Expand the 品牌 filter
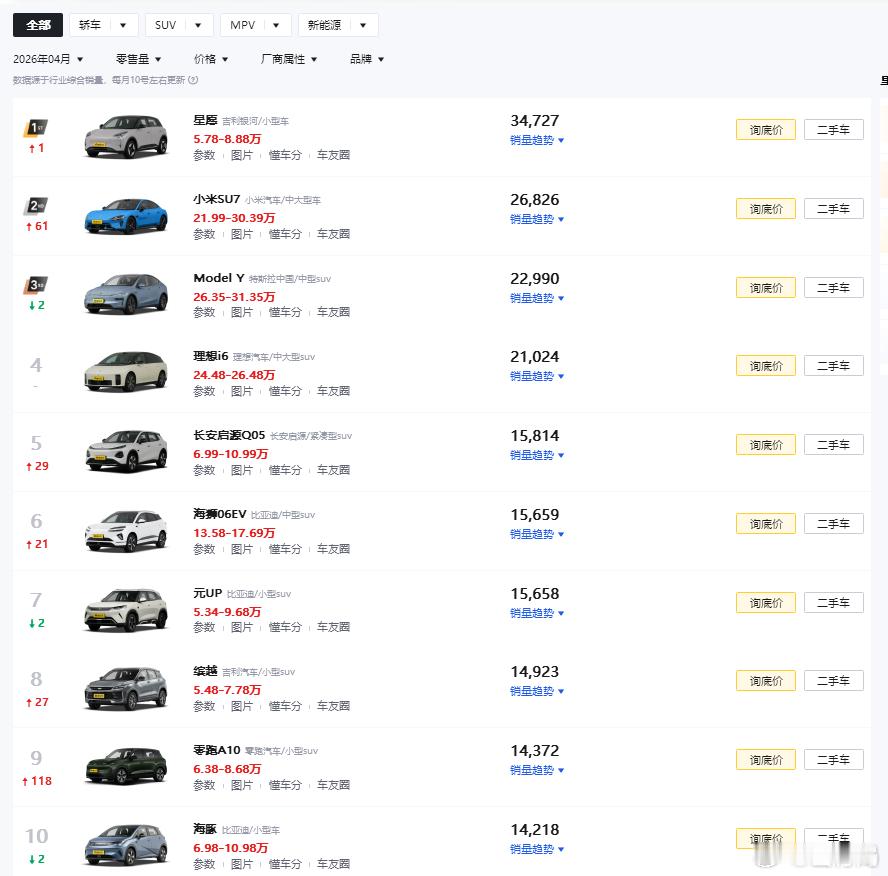The width and height of the screenshot is (888, 876). click(x=367, y=59)
